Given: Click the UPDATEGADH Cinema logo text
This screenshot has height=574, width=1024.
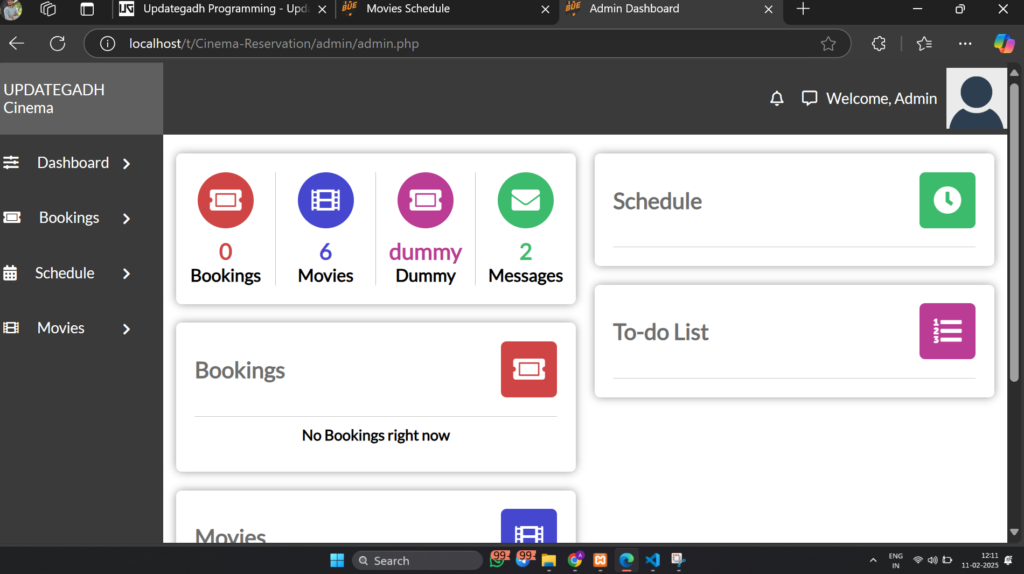Looking at the screenshot, I should tap(54, 99).
